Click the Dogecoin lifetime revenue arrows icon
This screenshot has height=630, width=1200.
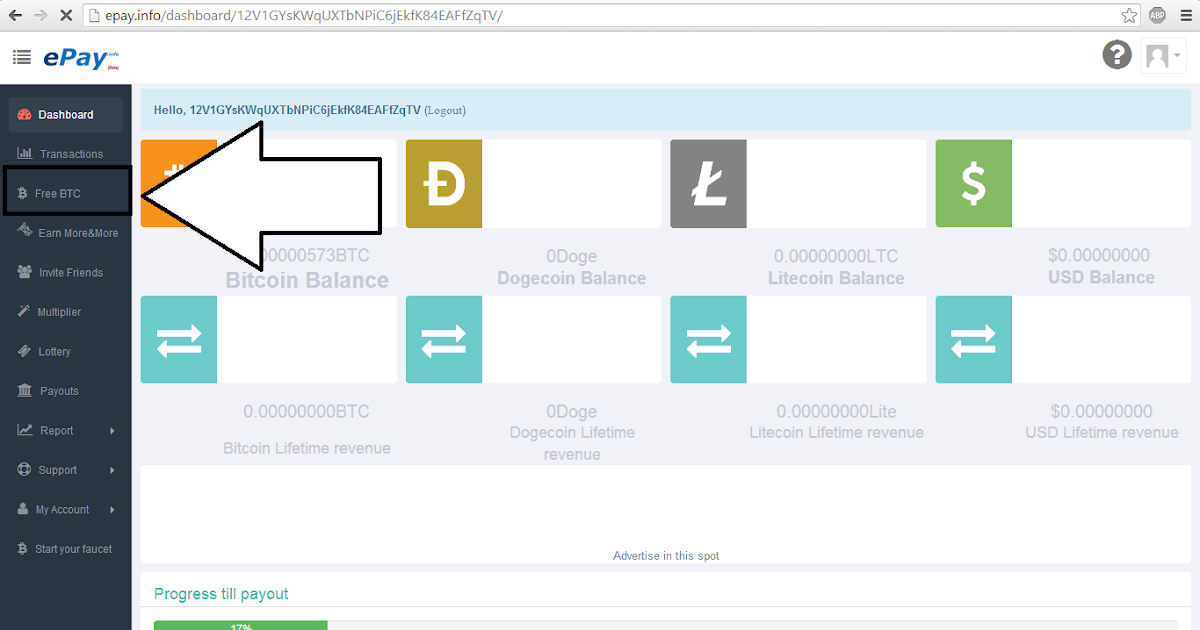(444, 339)
